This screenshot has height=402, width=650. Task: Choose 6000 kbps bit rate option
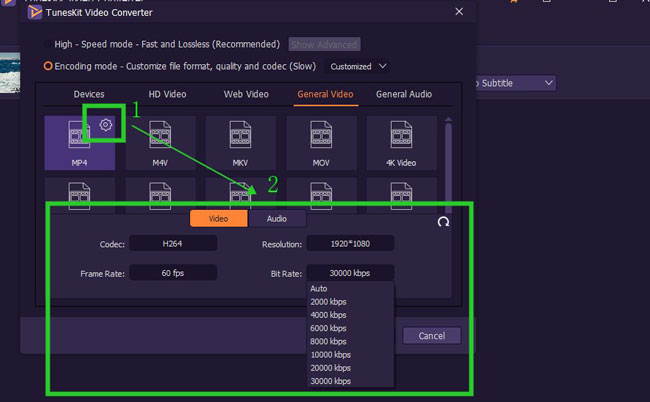point(350,328)
